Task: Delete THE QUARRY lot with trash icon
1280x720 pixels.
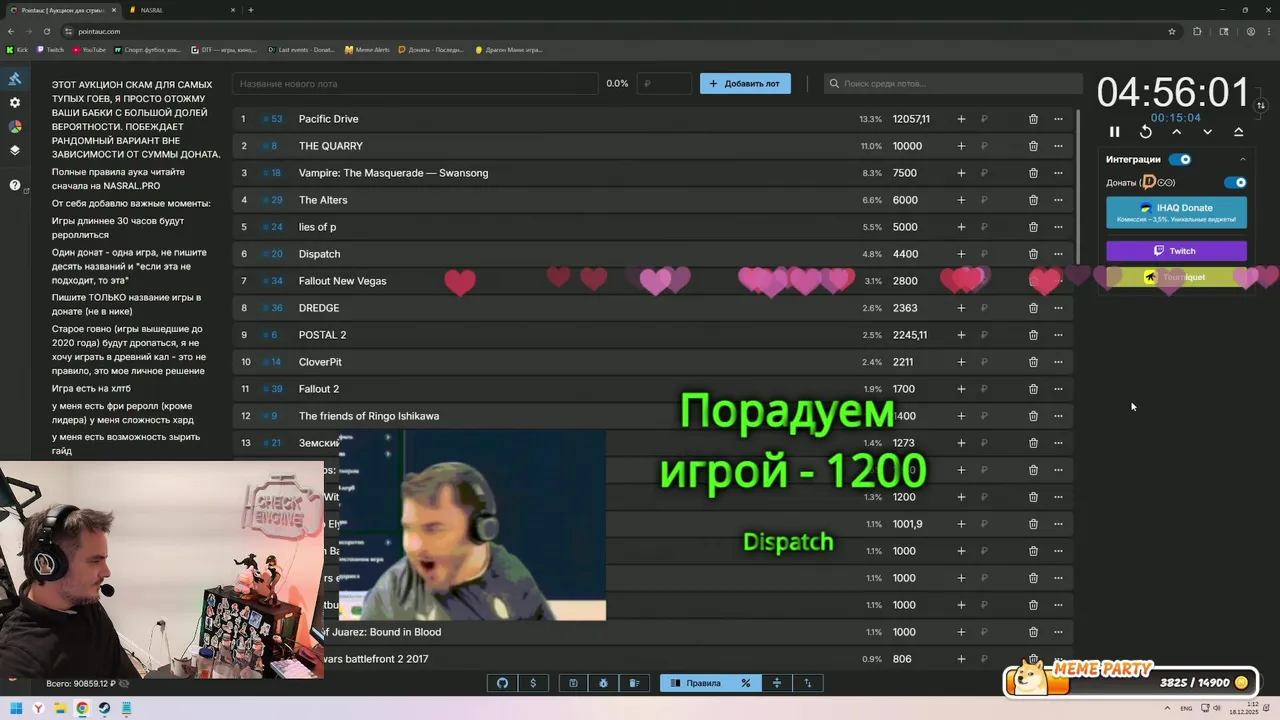Action: point(1033,146)
